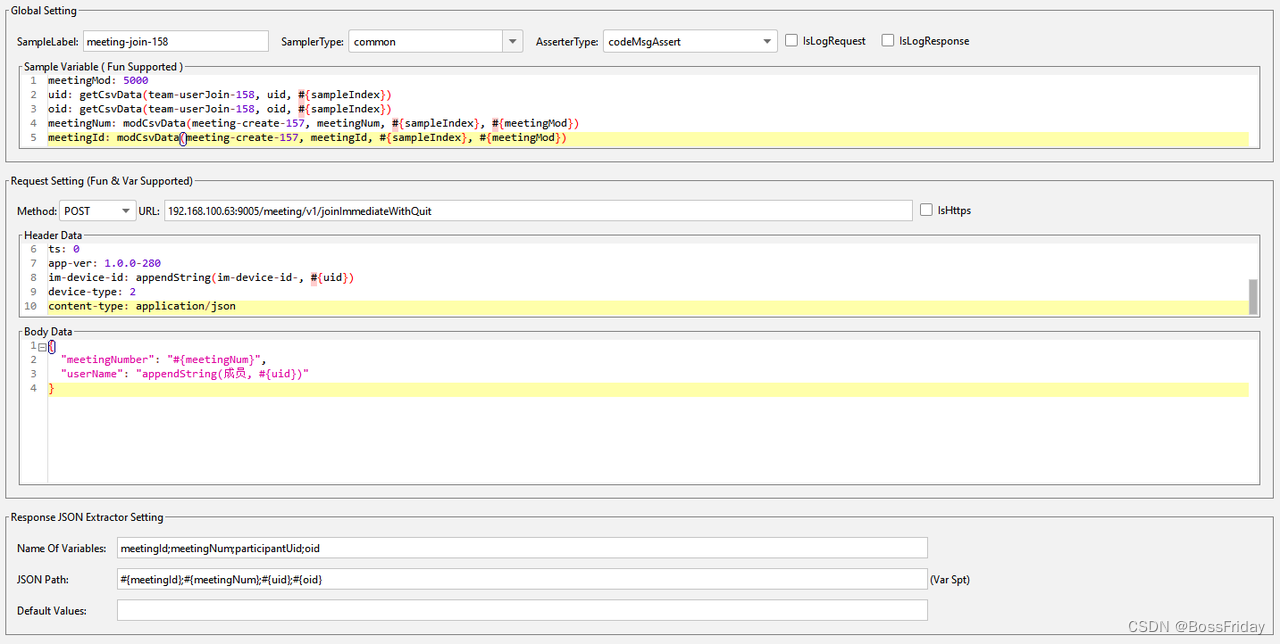Click the 'content-type: application/json' line

coord(648,306)
